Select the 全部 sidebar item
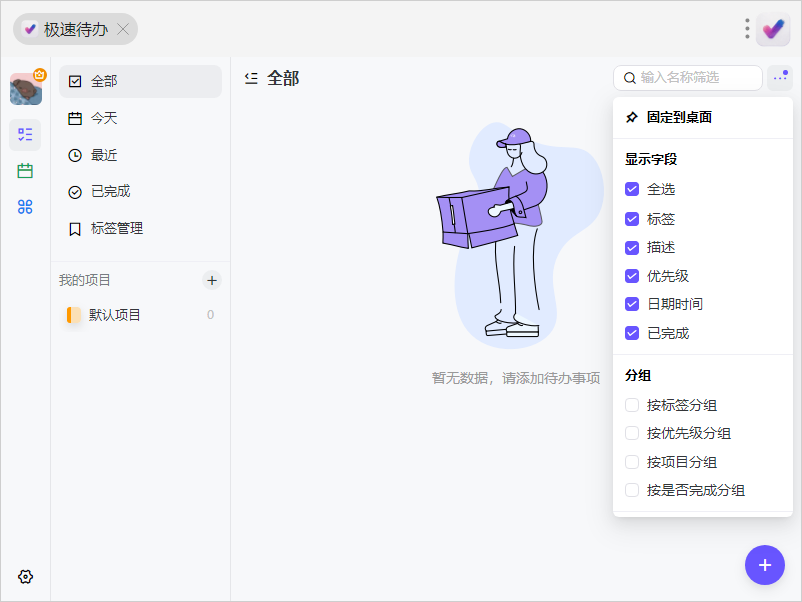Viewport: 802px width, 602px height. click(x=140, y=81)
